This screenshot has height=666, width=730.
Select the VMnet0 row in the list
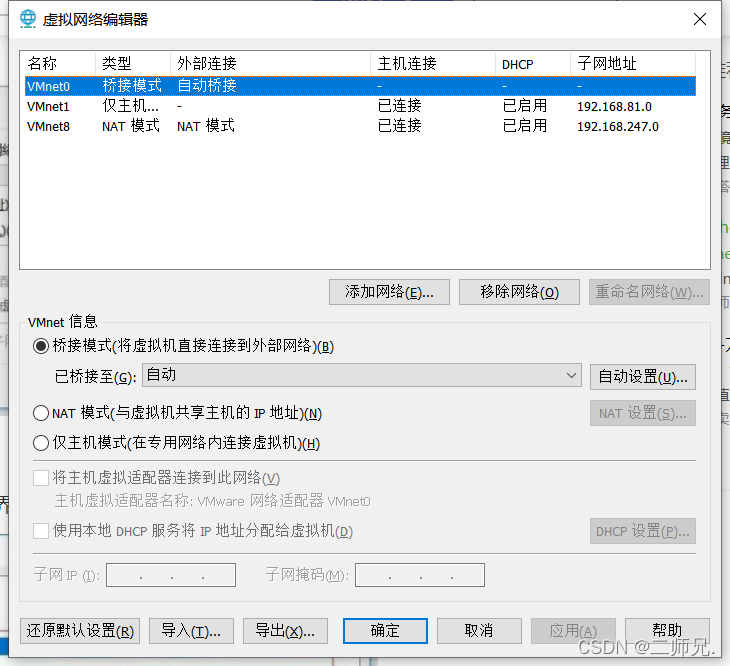360,86
